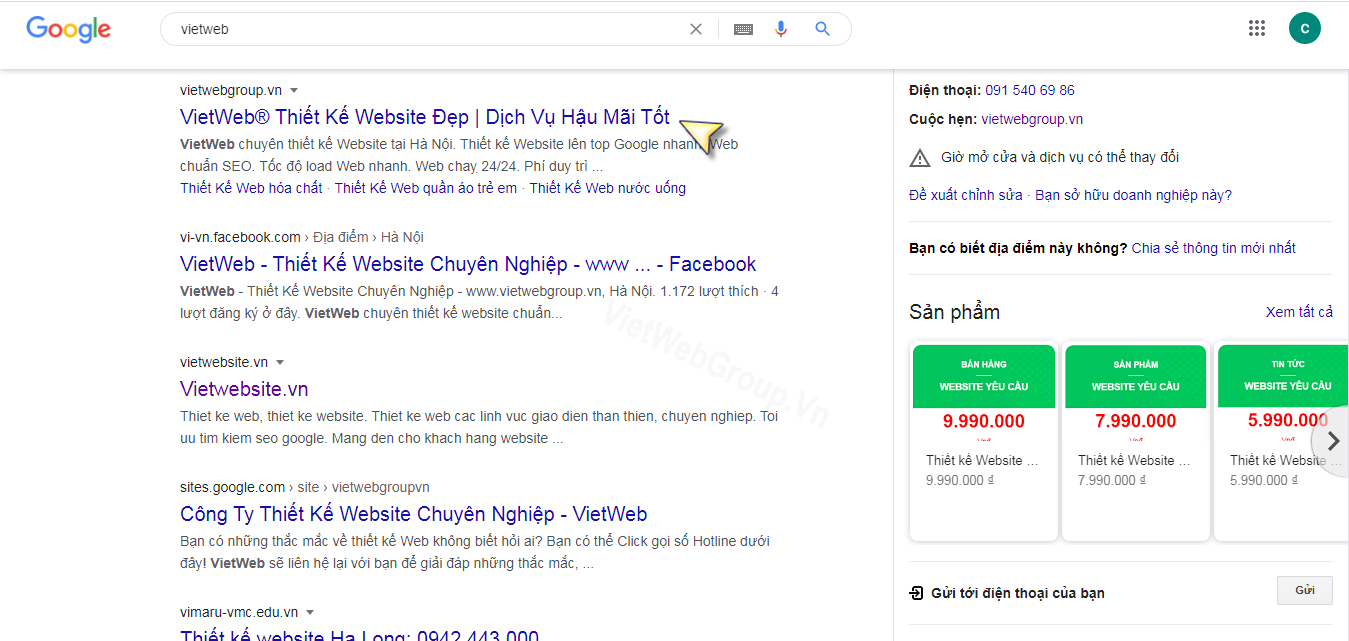Screen dimensions: 1349x641
Task: Expand dropdown arrow beside vimaru-vmc.edu.vn
Action: [310, 613]
